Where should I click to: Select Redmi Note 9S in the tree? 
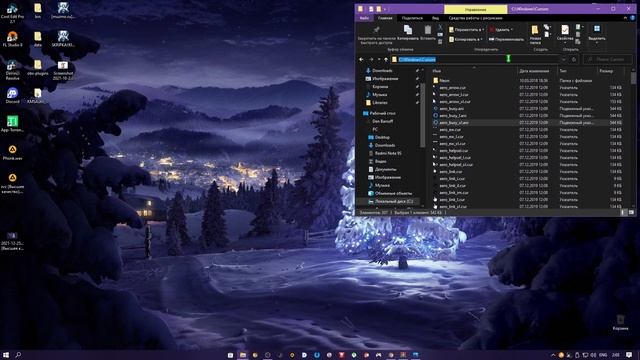(388, 153)
